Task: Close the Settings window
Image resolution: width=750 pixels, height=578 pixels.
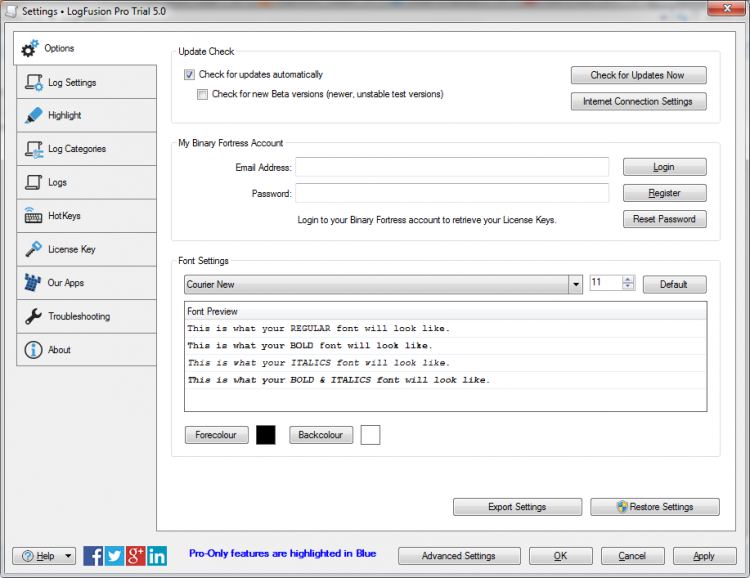Action: click(728, 8)
